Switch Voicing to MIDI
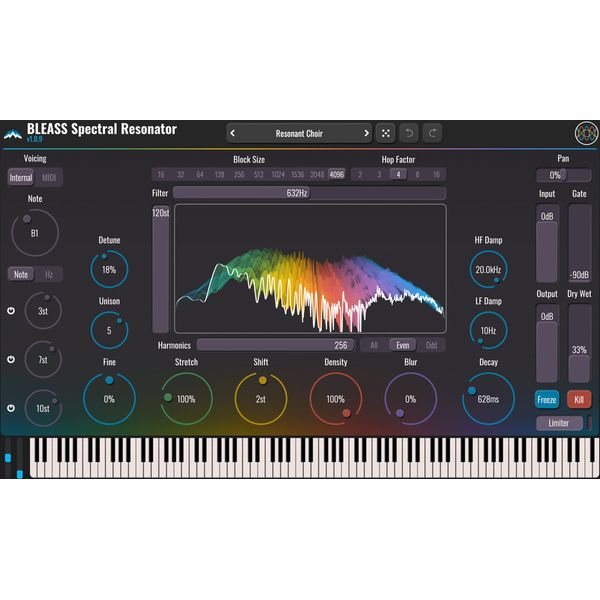 [x=49, y=178]
